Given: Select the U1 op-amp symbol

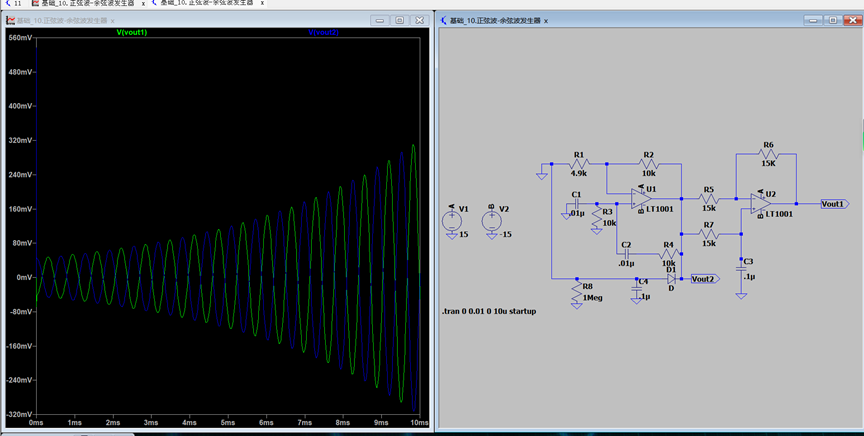Looking at the screenshot, I should [642, 199].
